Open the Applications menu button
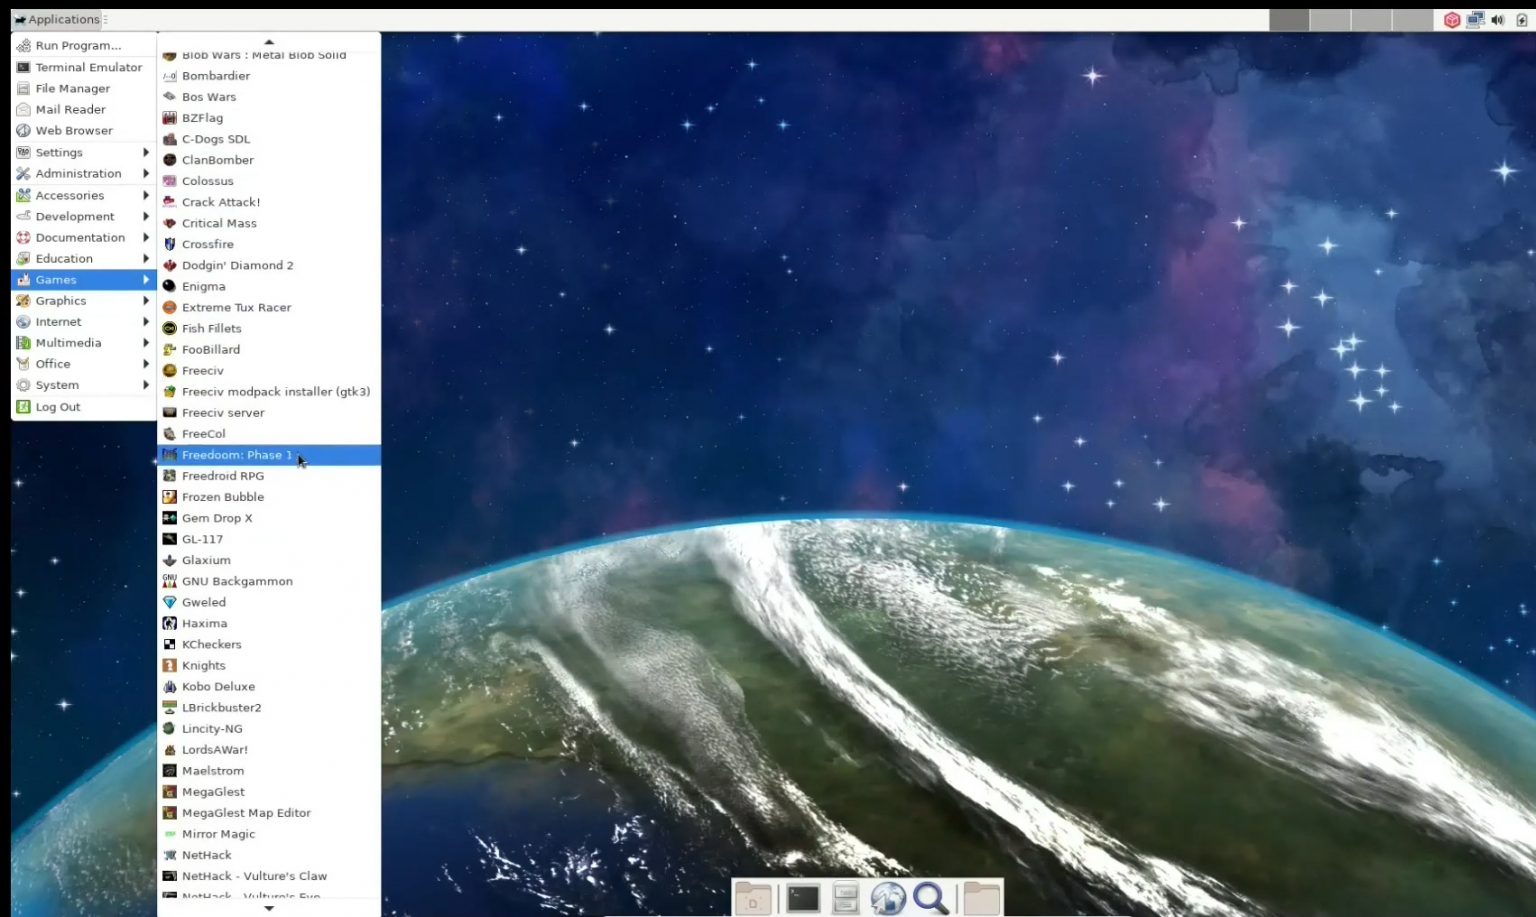1536x917 pixels. [57, 19]
